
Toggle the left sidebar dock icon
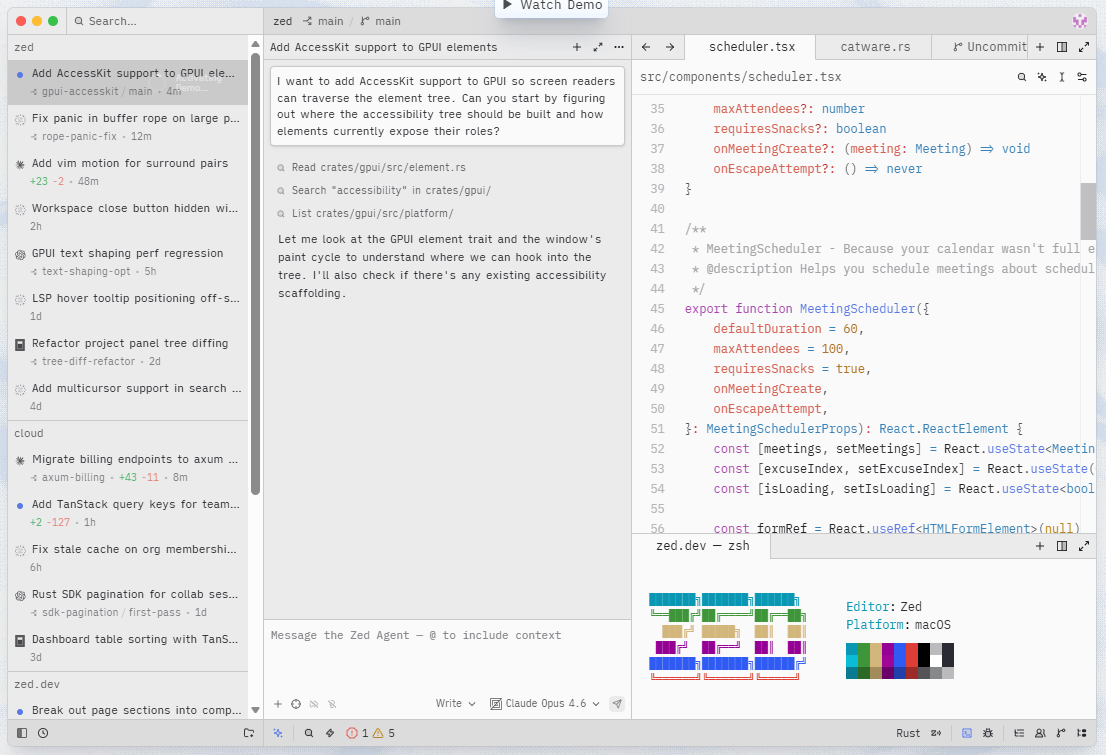[22, 733]
